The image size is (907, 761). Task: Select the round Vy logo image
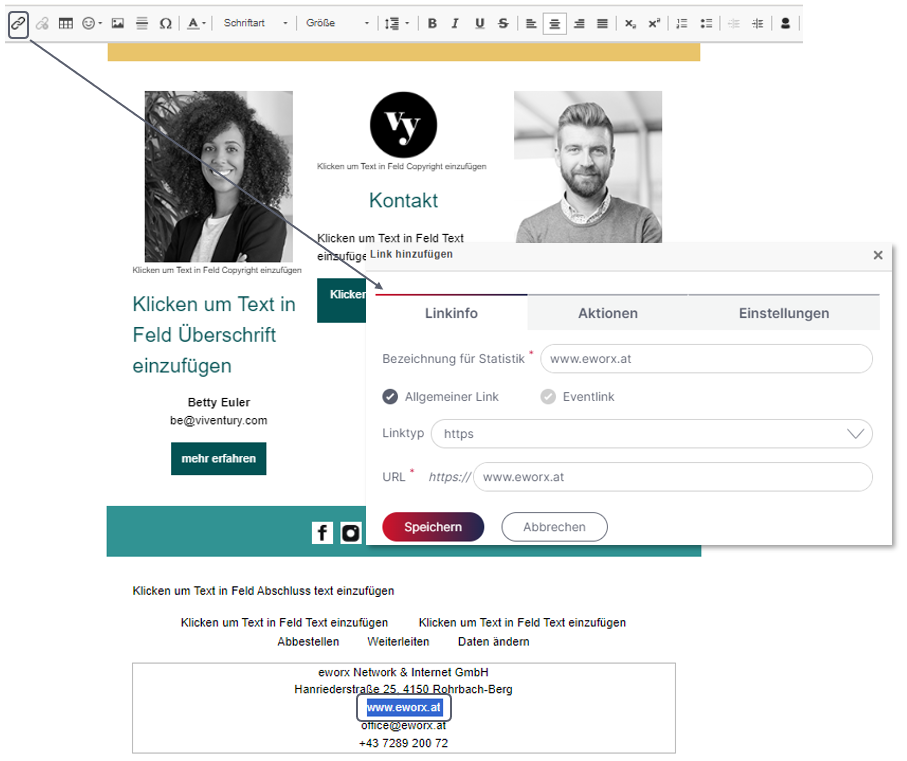tap(403, 125)
